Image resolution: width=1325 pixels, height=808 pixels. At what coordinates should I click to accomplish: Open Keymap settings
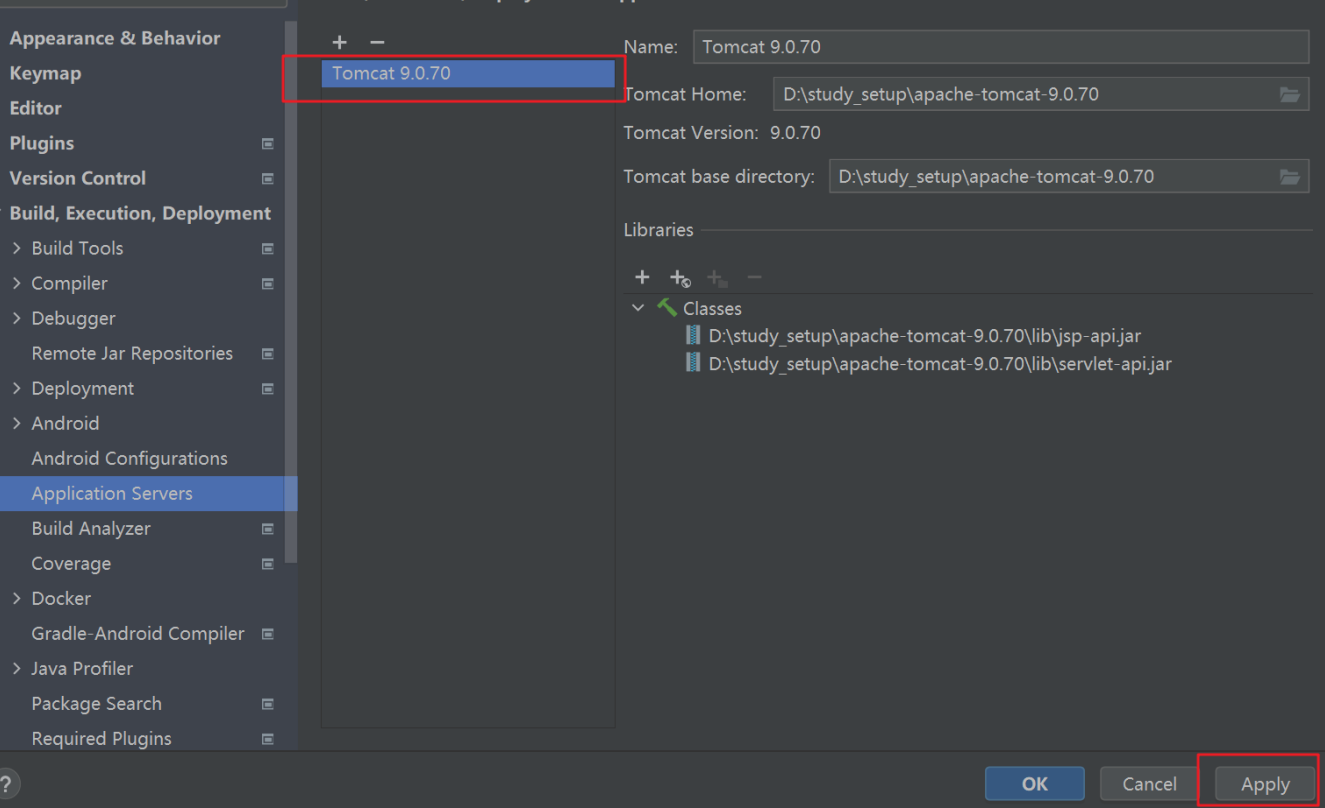[45, 73]
